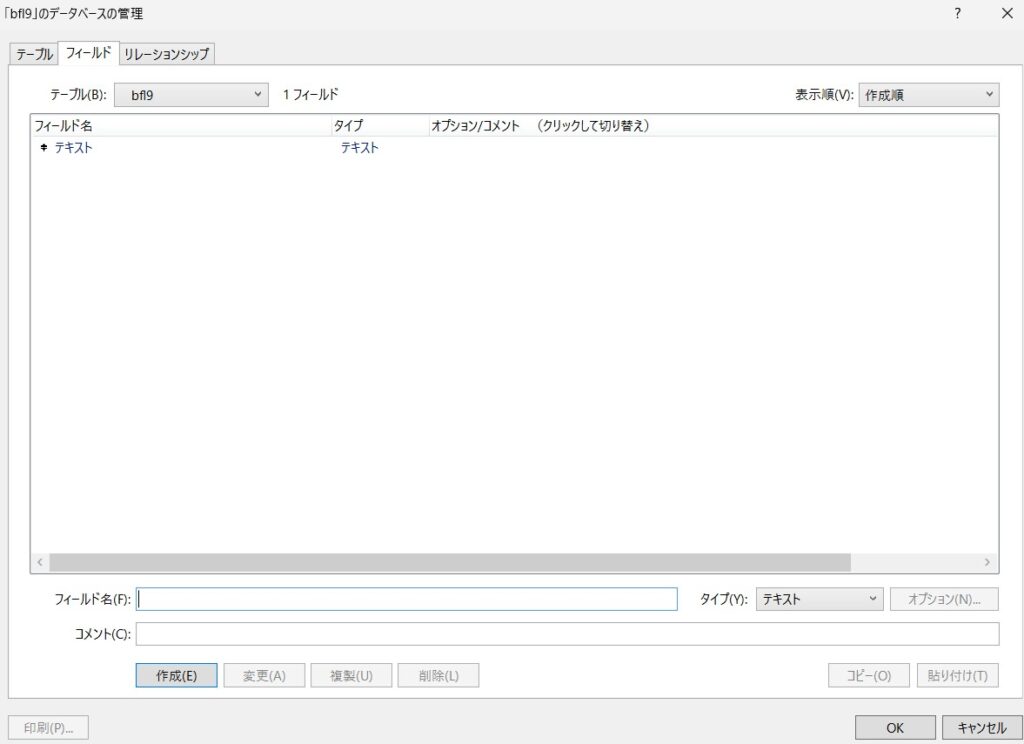Viewport: 1024px width, 744px height.
Task: Click the 印刷(P)... button
Action: (48, 728)
